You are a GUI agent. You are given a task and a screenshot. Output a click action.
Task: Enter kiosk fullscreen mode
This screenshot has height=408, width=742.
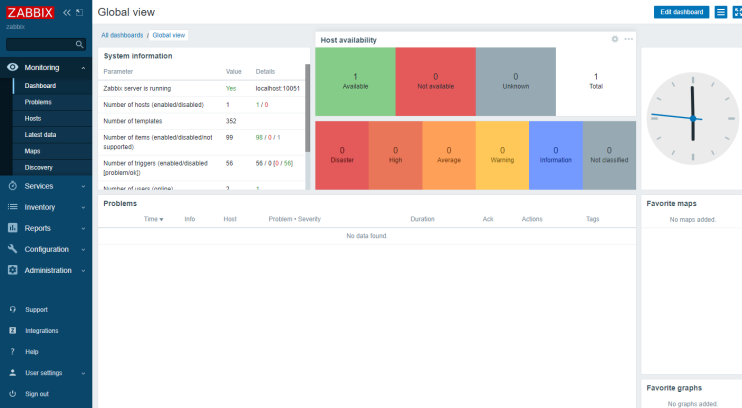point(738,12)
